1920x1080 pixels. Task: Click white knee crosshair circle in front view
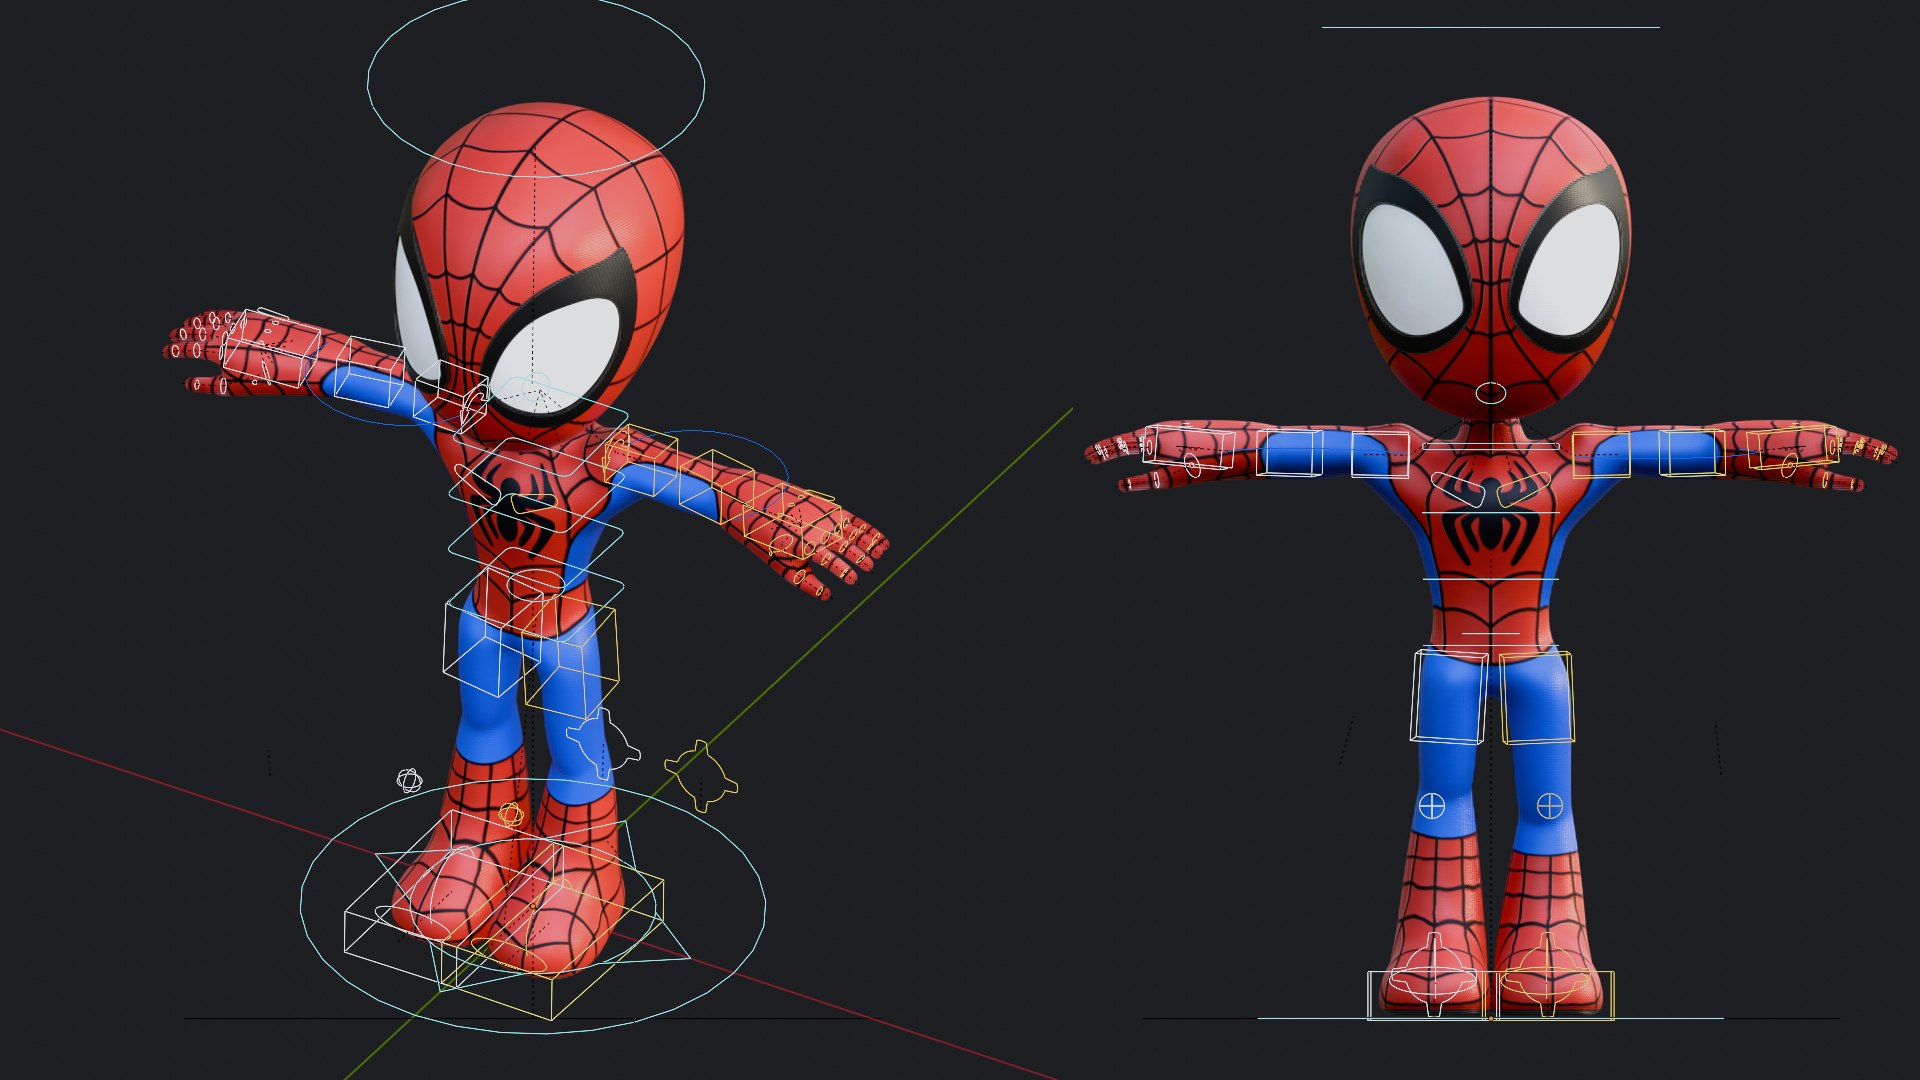point(1432,806)
